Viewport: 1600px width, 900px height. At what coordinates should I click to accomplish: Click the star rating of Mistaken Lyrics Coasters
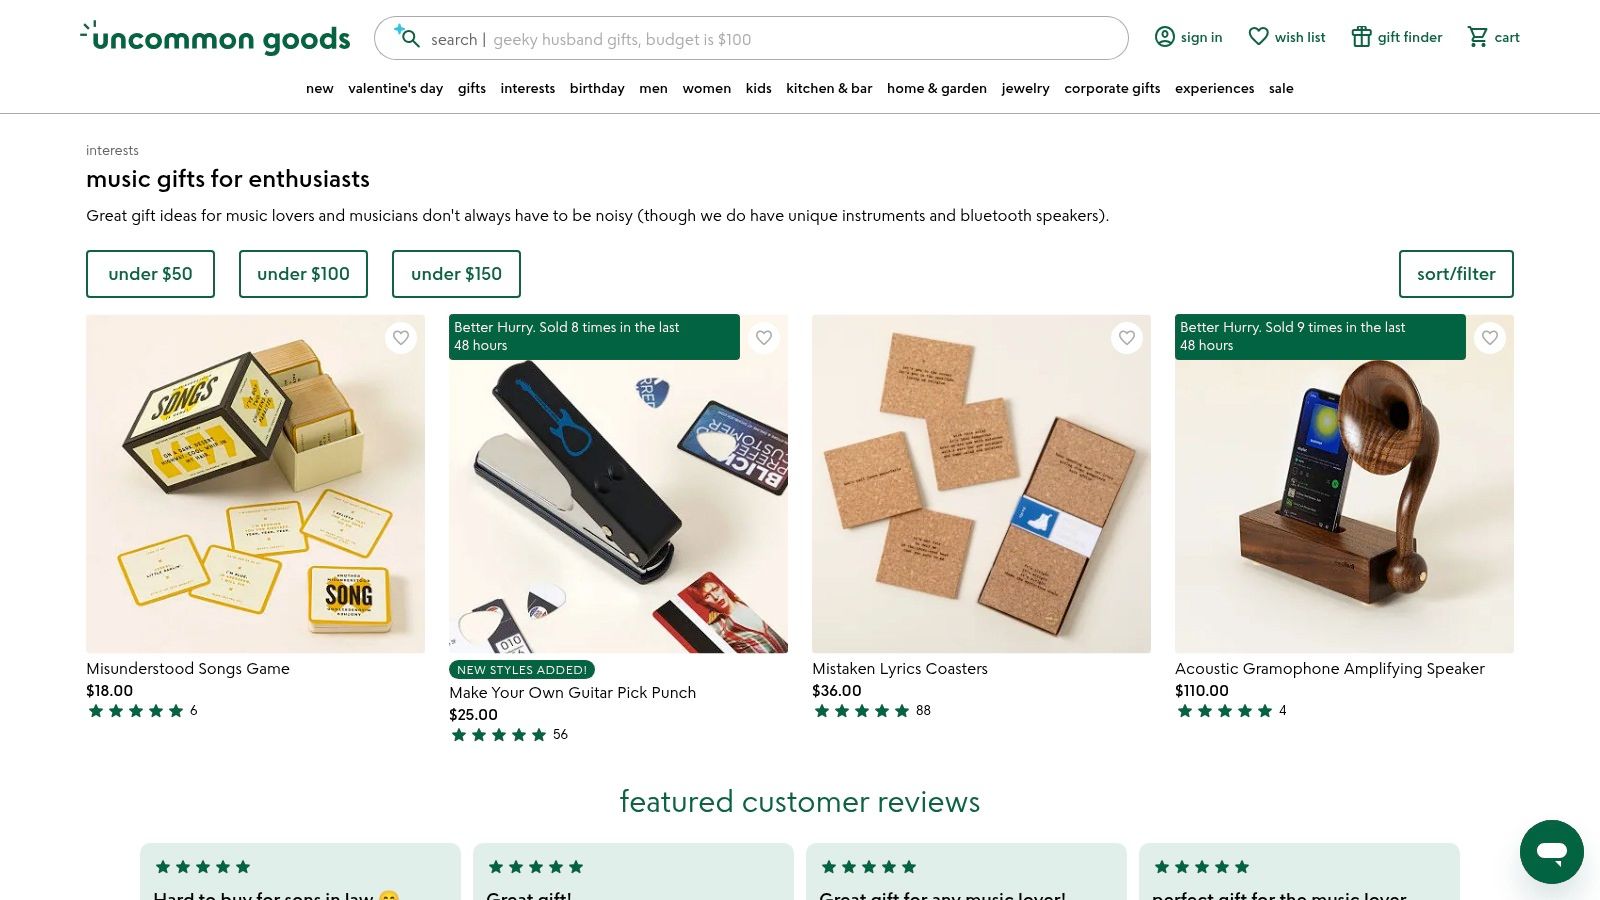pyautogui.click(x=862, y=710)
